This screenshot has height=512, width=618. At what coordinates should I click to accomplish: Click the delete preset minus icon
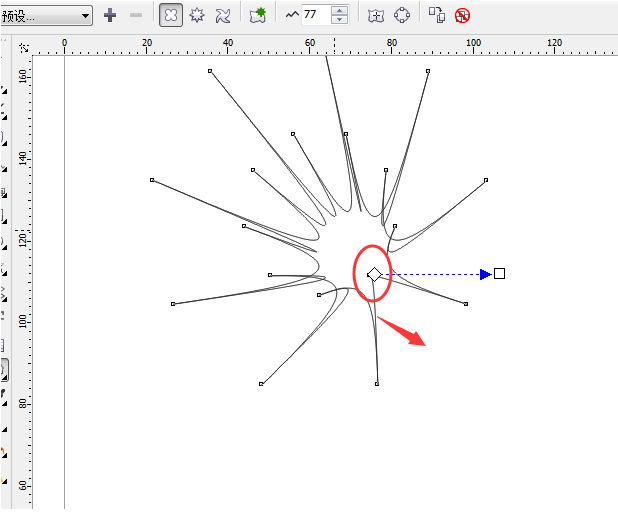click(x=136, y=15)
